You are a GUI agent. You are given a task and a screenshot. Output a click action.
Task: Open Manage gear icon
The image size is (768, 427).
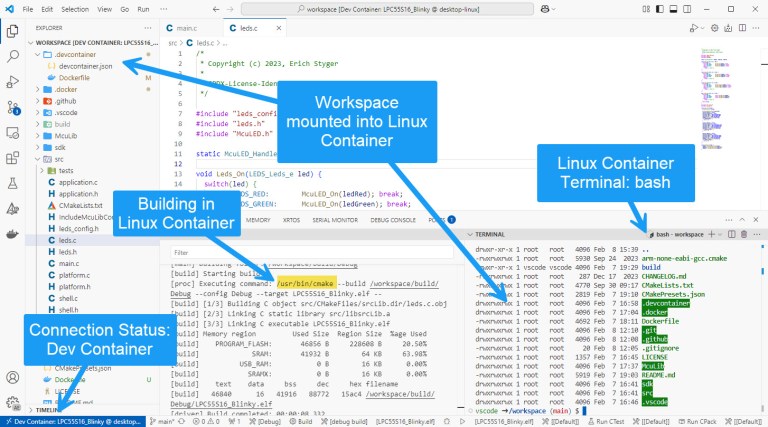click(x=13, y=403)
